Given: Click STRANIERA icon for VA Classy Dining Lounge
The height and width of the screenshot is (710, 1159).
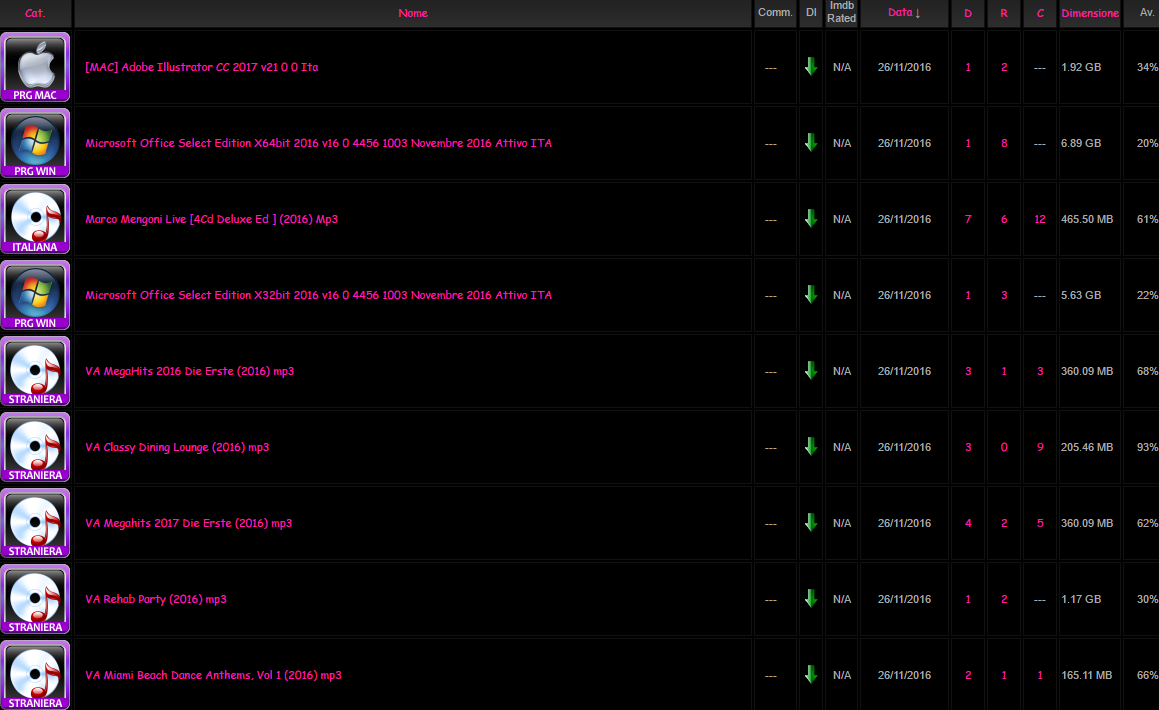Looking at the screenshot, I should click(35, 448).
